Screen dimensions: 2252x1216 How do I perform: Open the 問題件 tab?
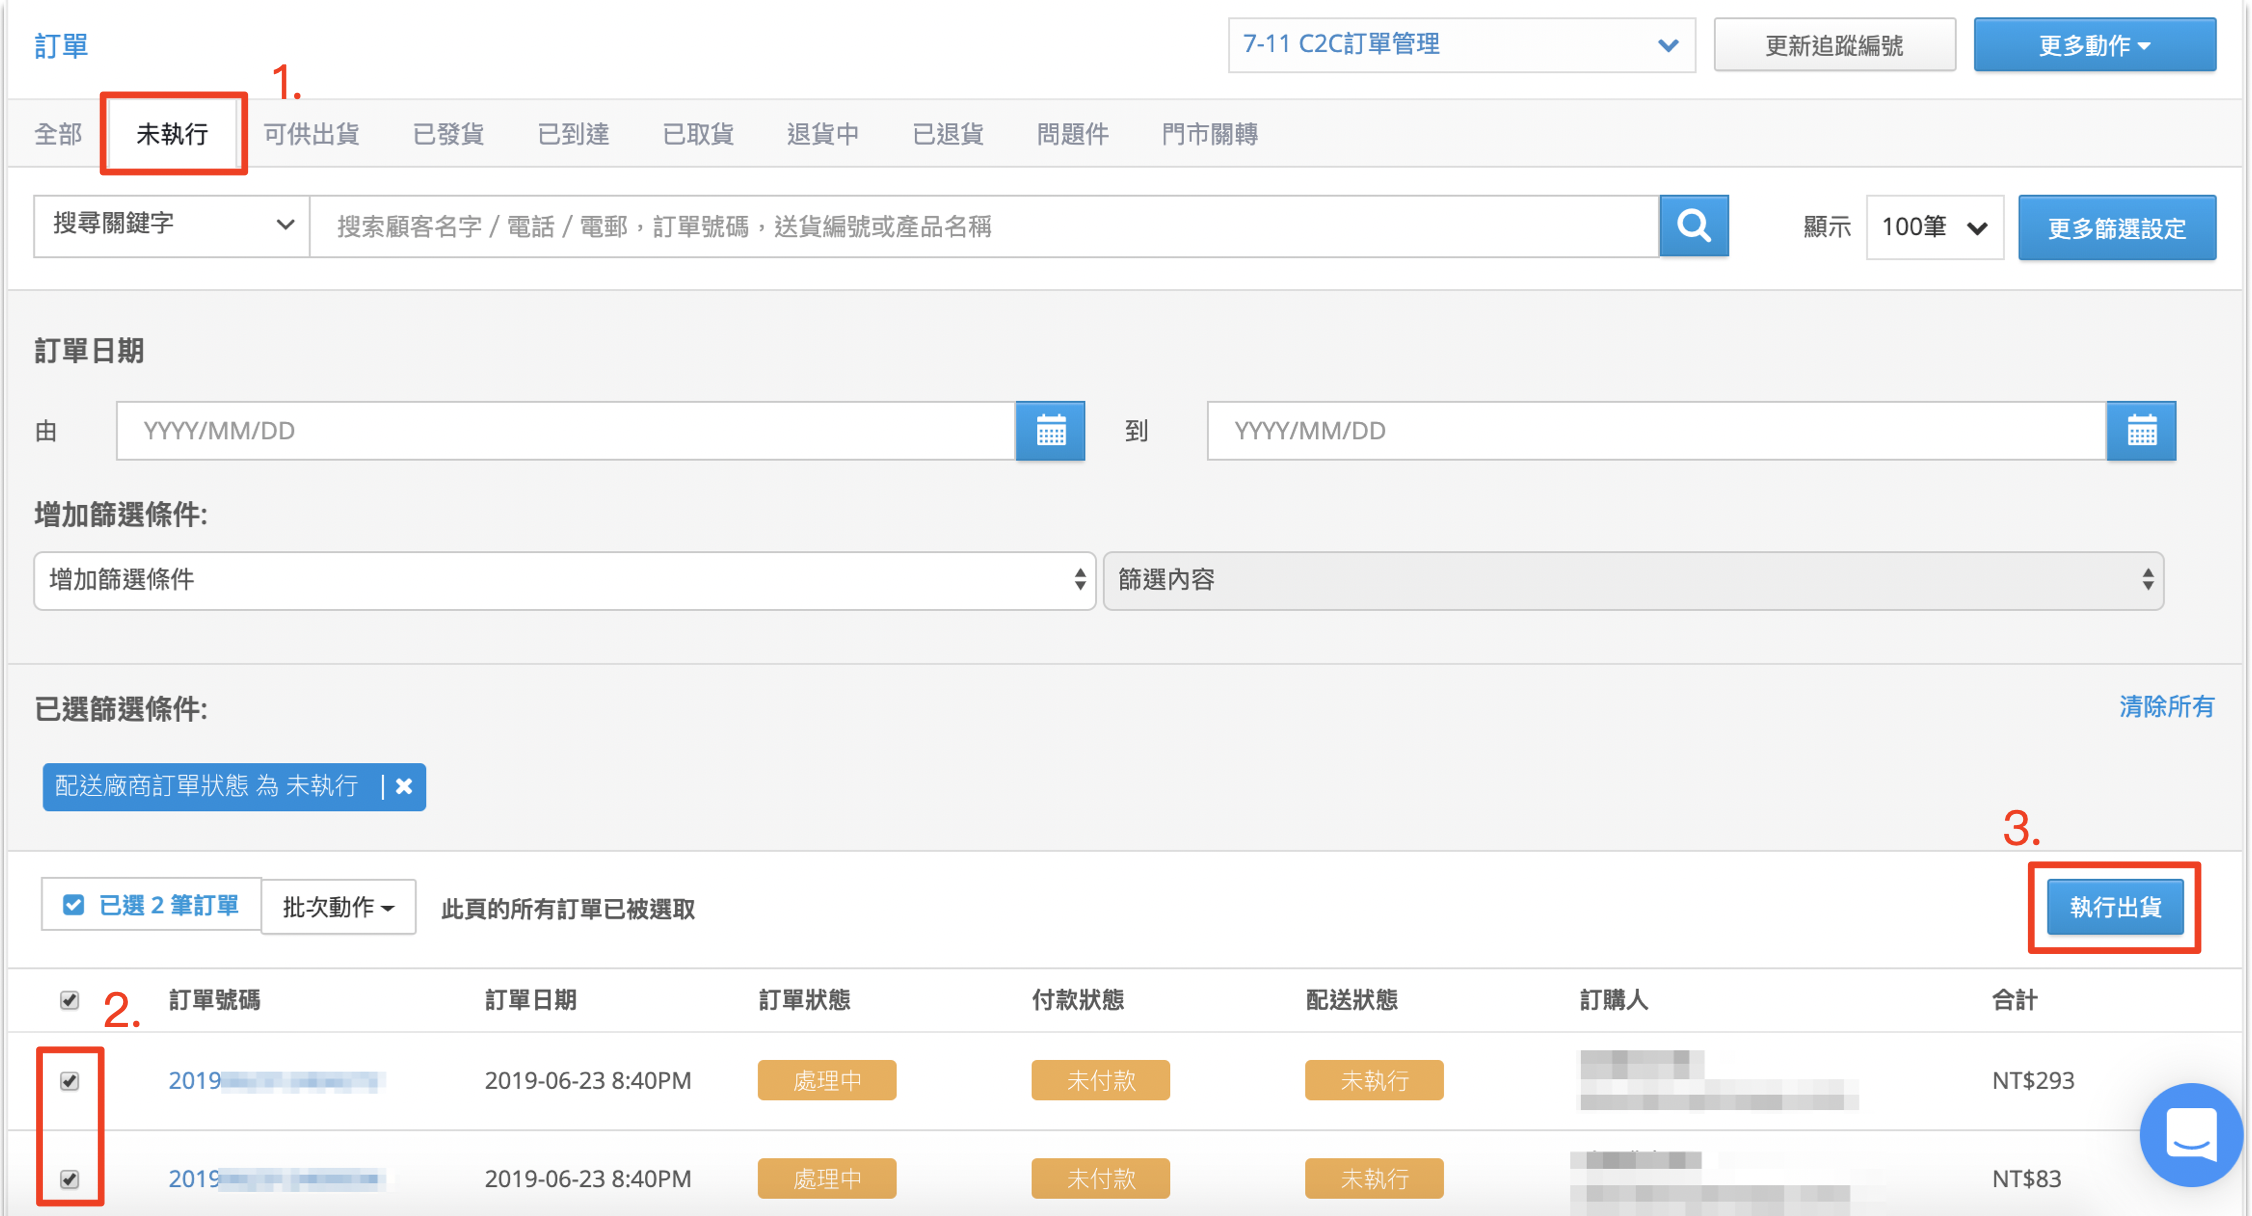point(1072,134)
